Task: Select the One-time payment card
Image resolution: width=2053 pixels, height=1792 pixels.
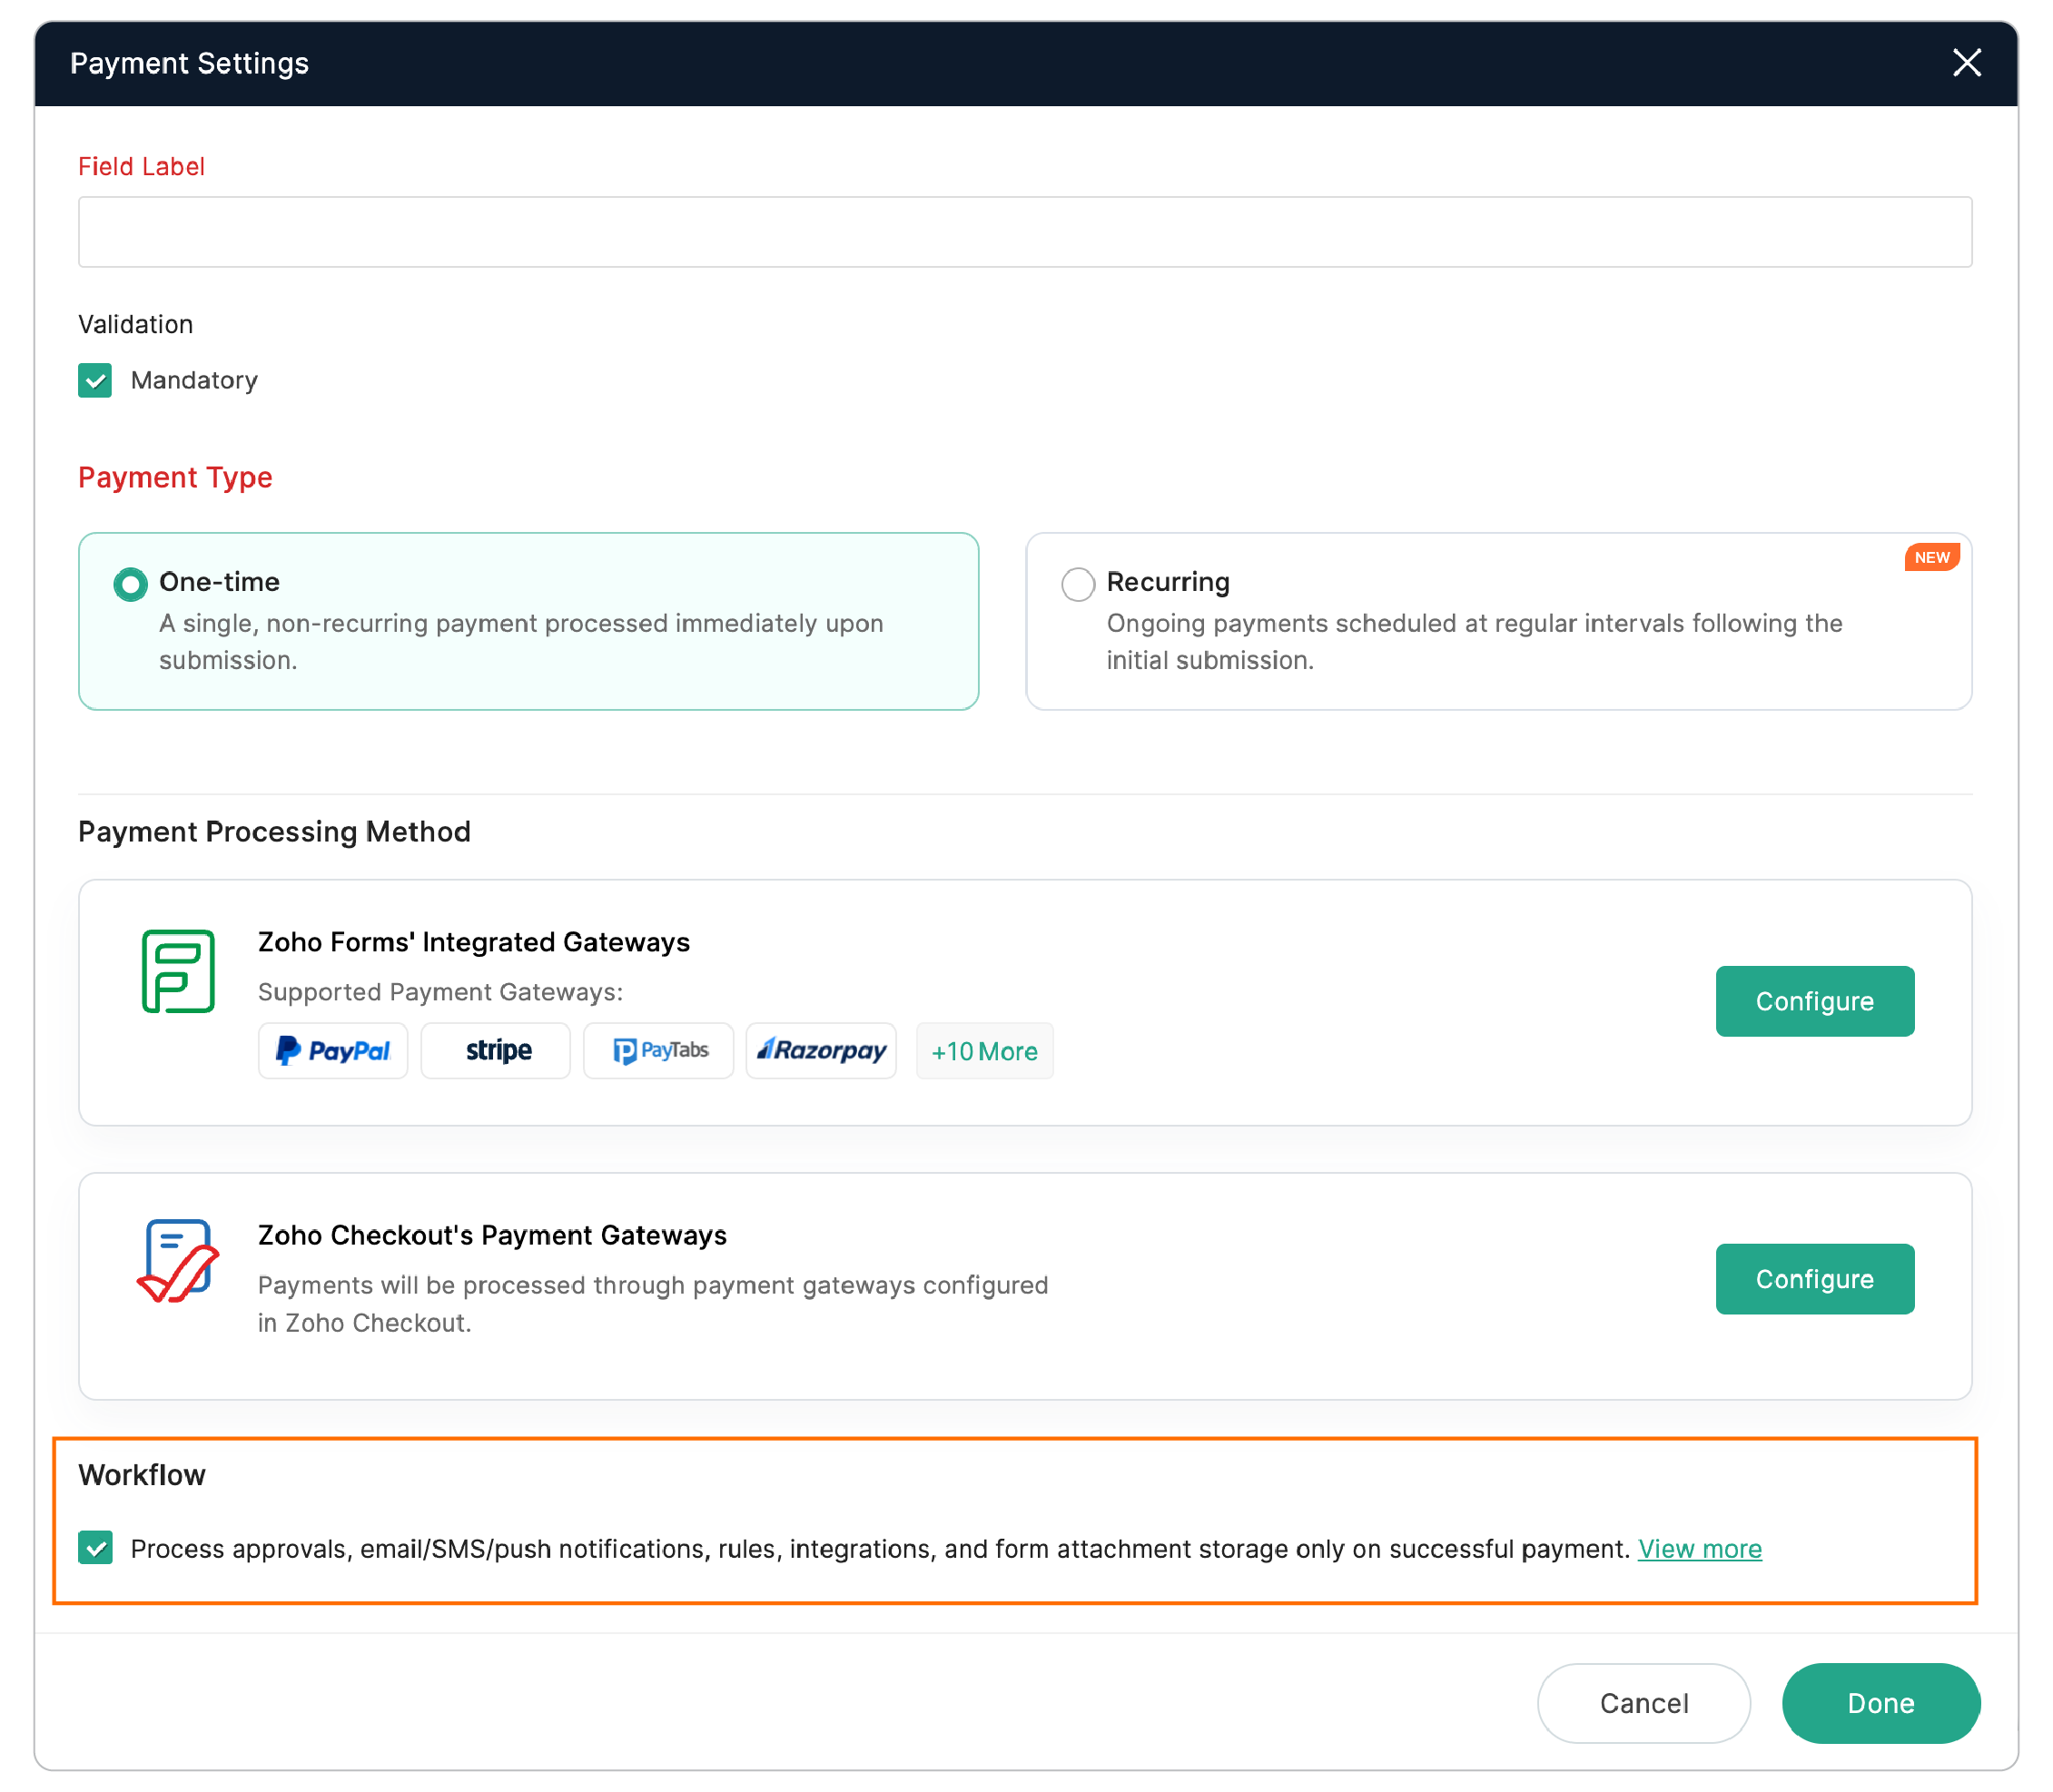Action: pos(528,620)
